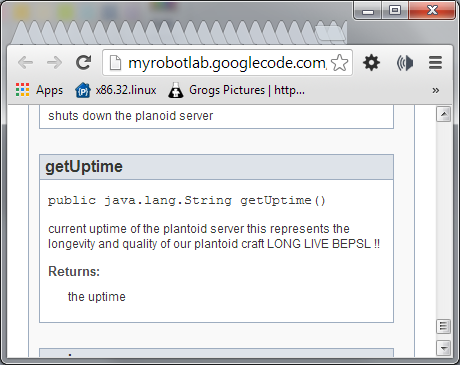Open the gear extension icon
The height and width of the screenshot is (365, 460).
click(x=371, y=63)
